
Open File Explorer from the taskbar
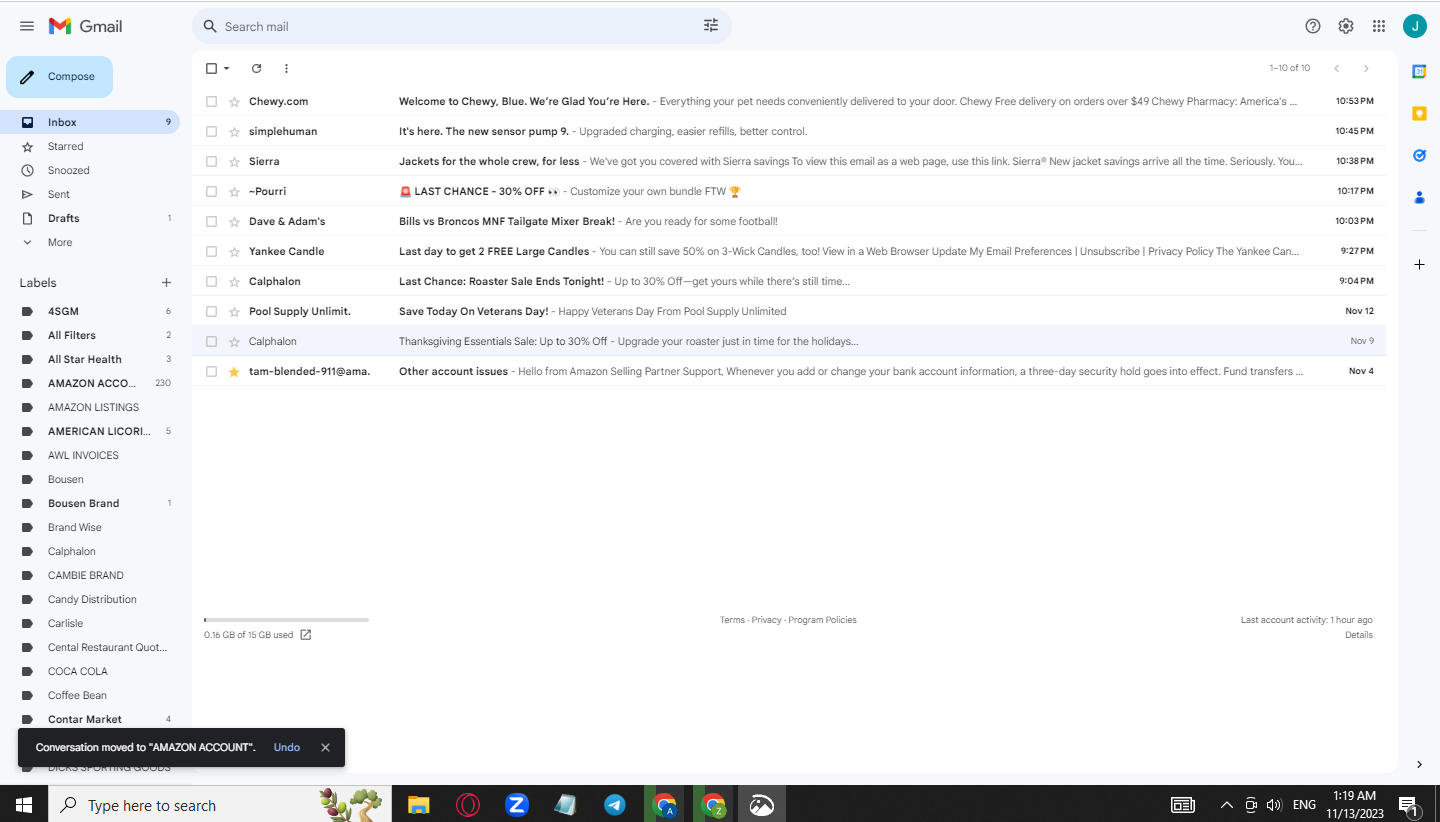418,804
